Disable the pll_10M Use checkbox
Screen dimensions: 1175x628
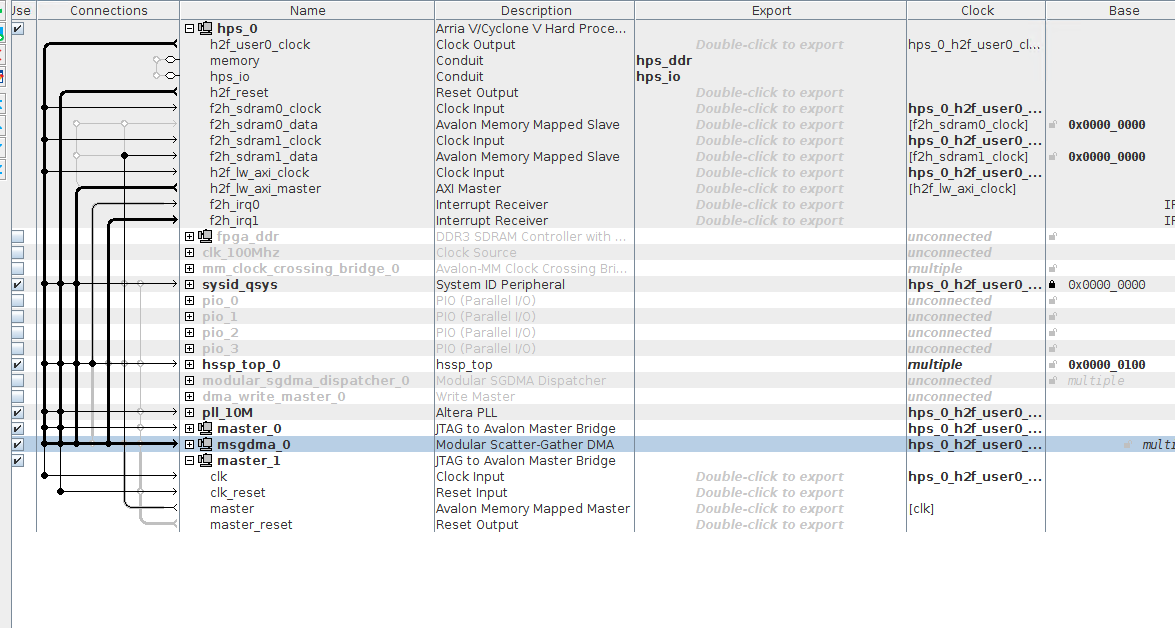pyautogui.click(x=18, y=413)
